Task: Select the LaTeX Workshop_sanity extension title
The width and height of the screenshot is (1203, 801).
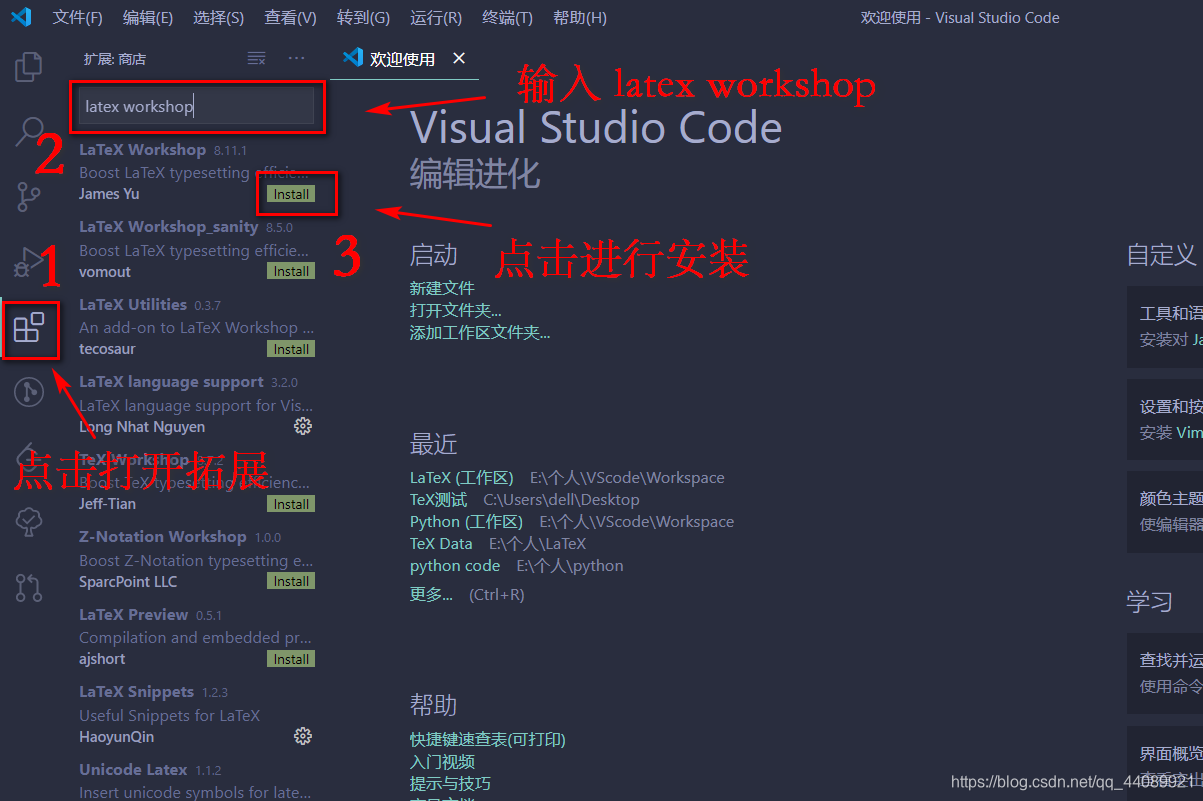Action: coord(169,227)
